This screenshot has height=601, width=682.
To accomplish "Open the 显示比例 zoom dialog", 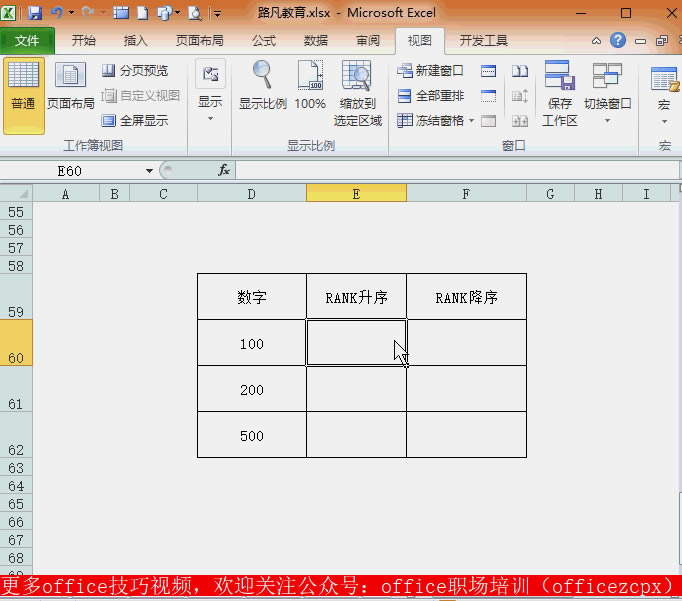I will pos(263,86).
